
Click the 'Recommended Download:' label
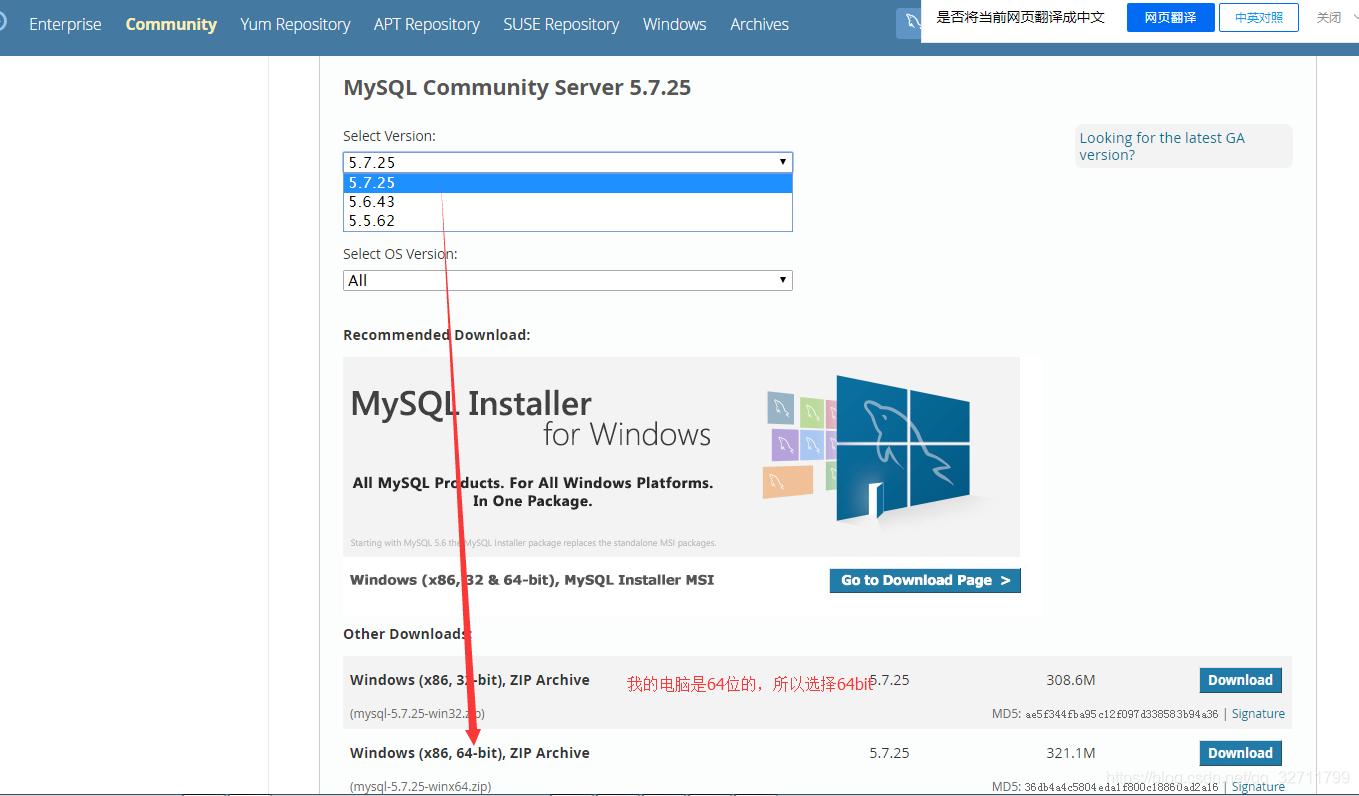[437, 335]
